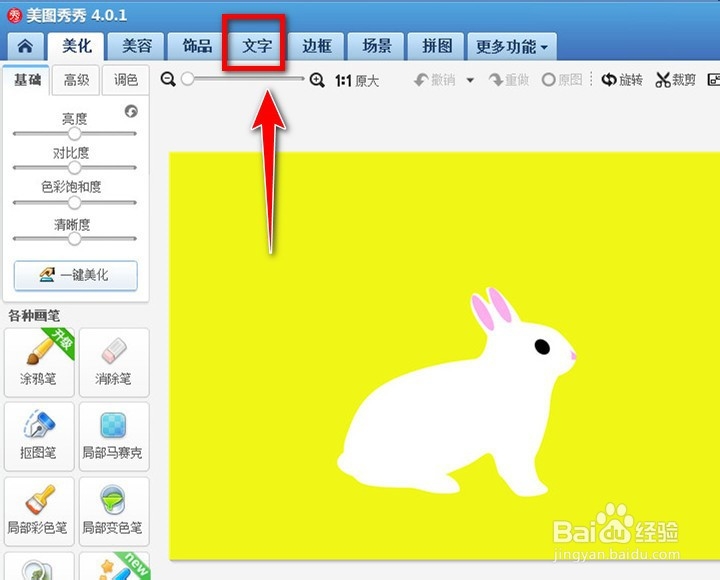The image size is (720, 580).
Task: Open the home tab icon
Action: pos(25,46)
